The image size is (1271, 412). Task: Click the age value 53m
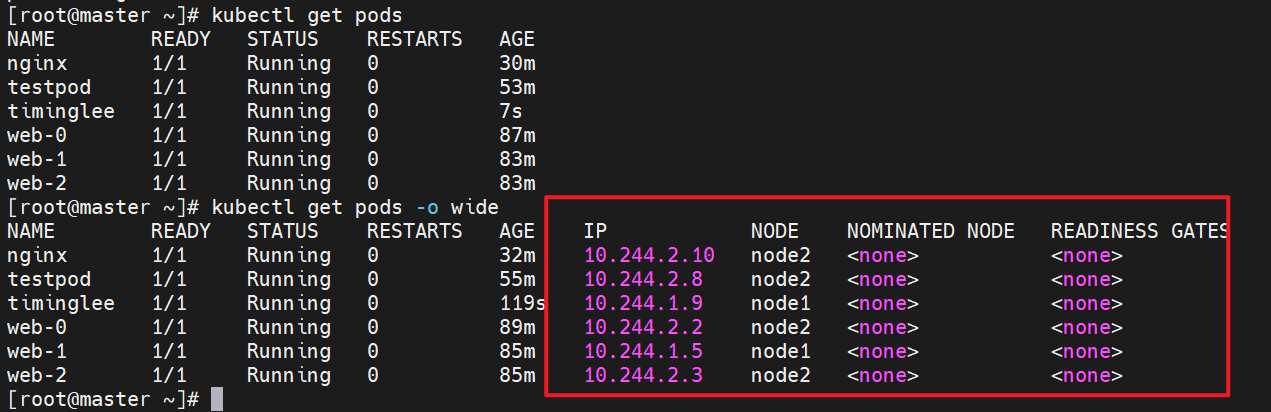(518, 88)
